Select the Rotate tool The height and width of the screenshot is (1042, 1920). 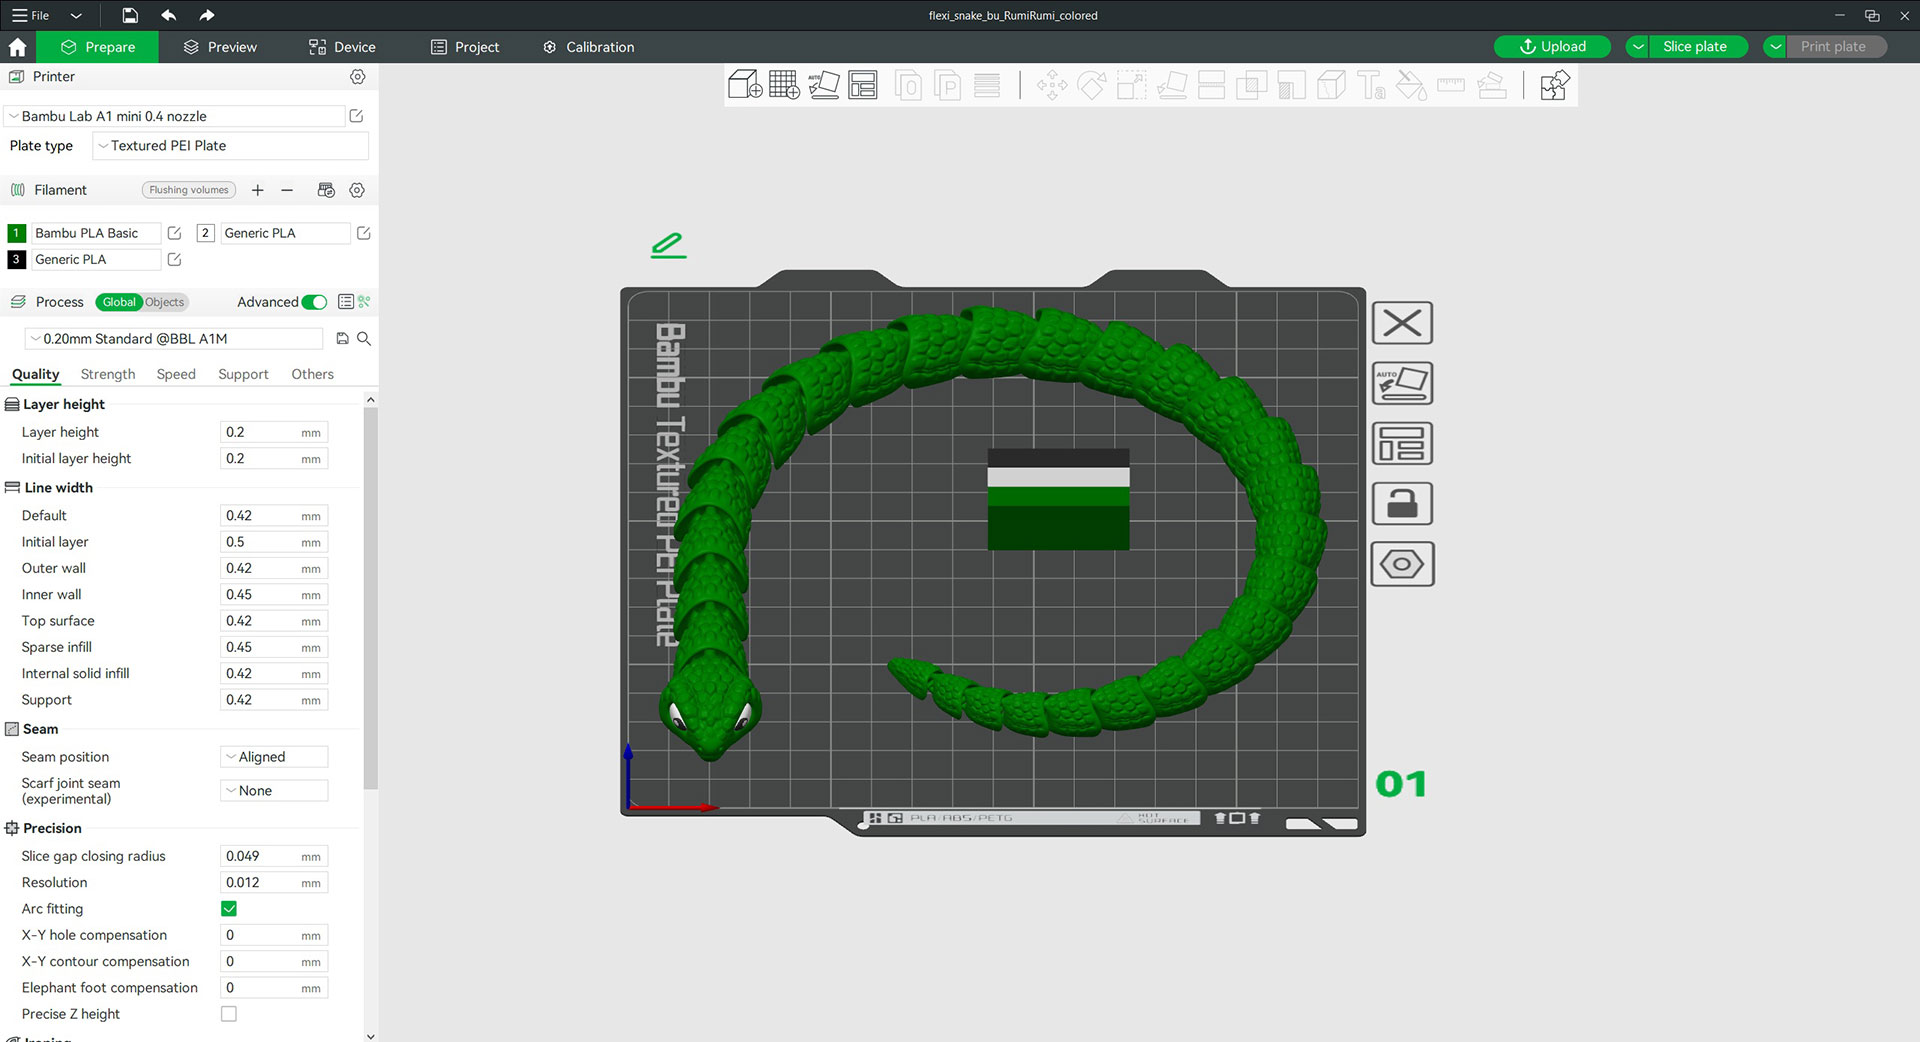(x=1092, y=85)
